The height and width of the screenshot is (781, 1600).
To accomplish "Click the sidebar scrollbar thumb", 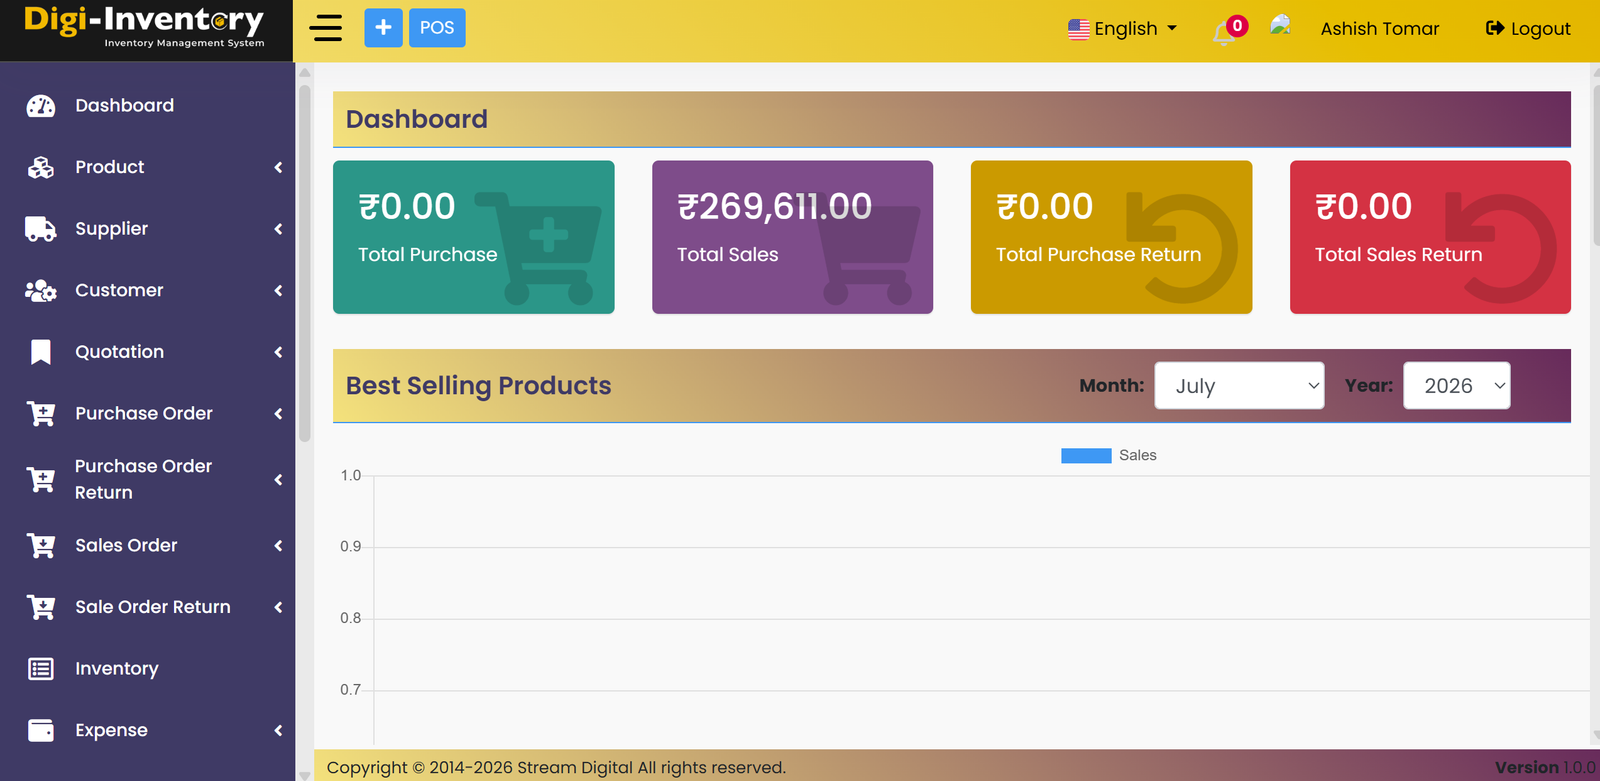I will pyautogui.click(x=305, y=262).
